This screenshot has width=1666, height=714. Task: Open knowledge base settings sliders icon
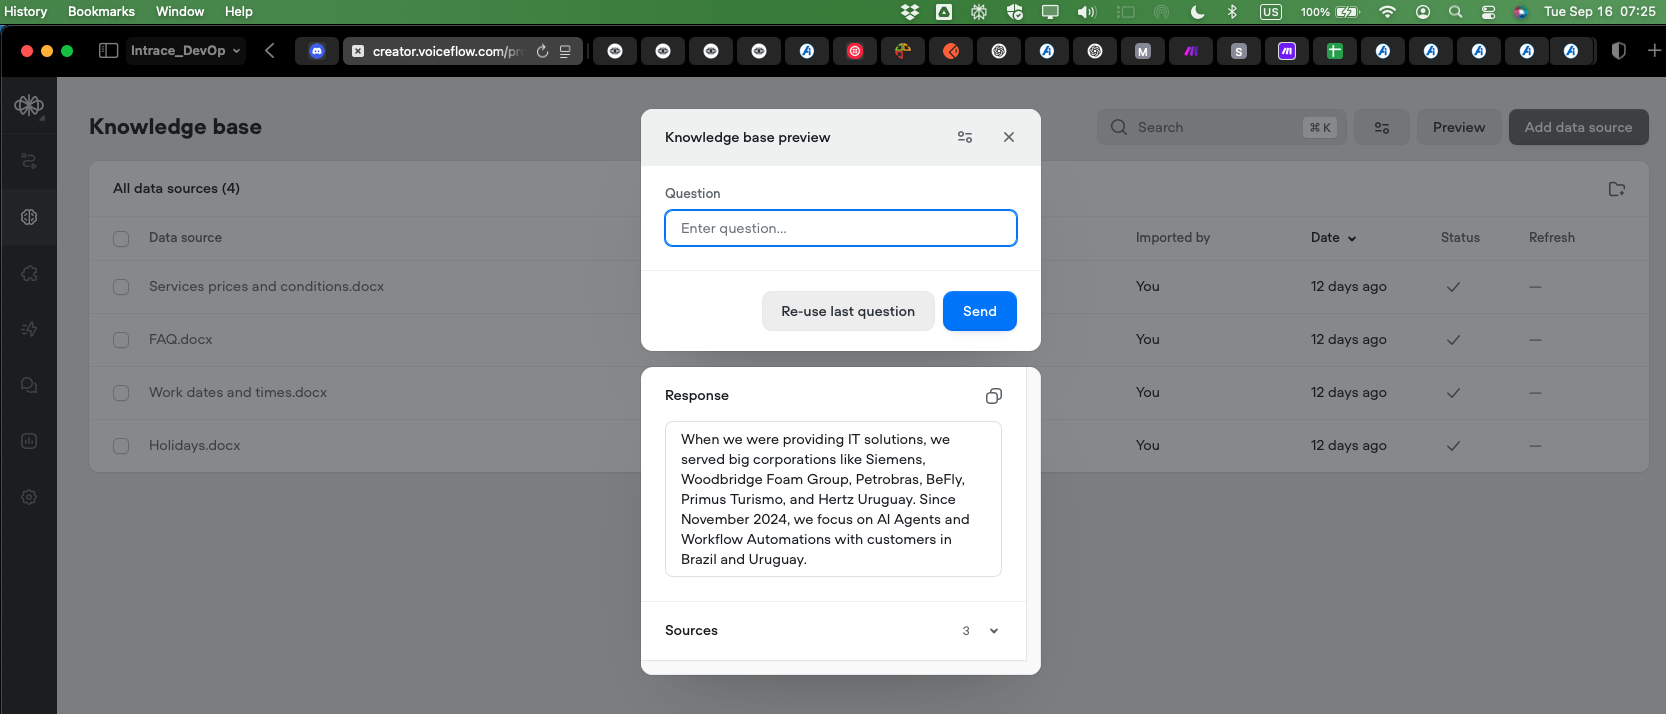click(x=1382, y=127)
